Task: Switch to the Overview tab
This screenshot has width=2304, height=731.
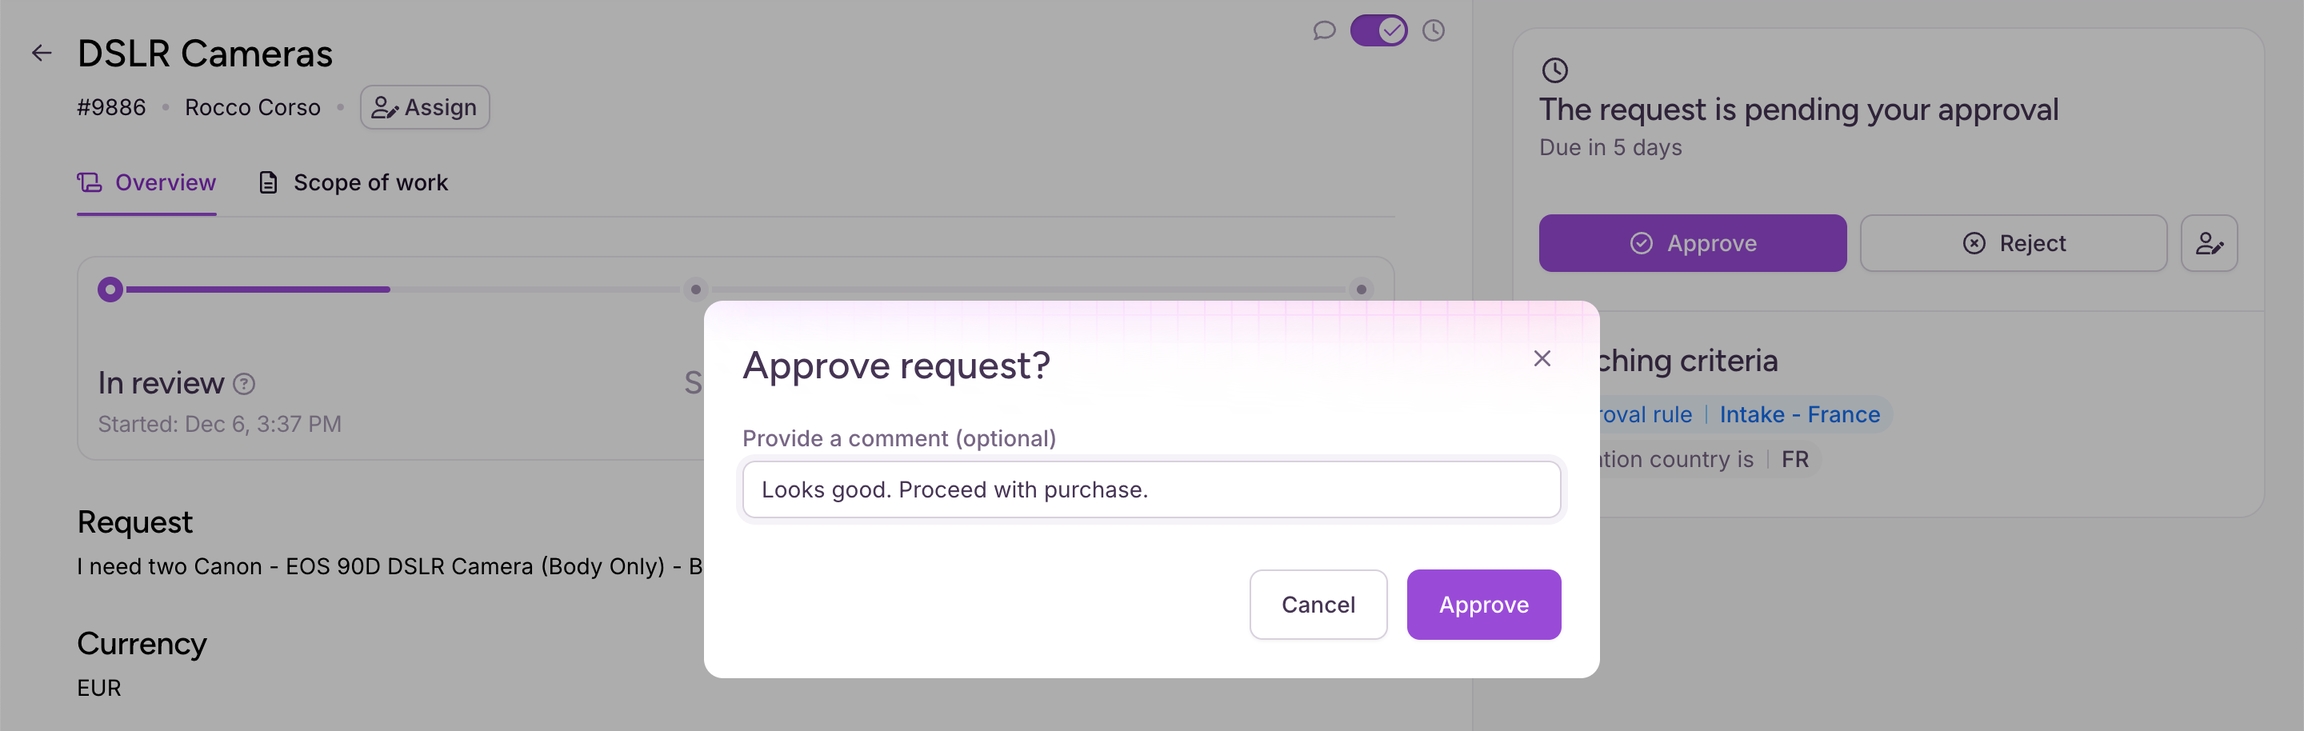Action: click(x=147, y=183)
